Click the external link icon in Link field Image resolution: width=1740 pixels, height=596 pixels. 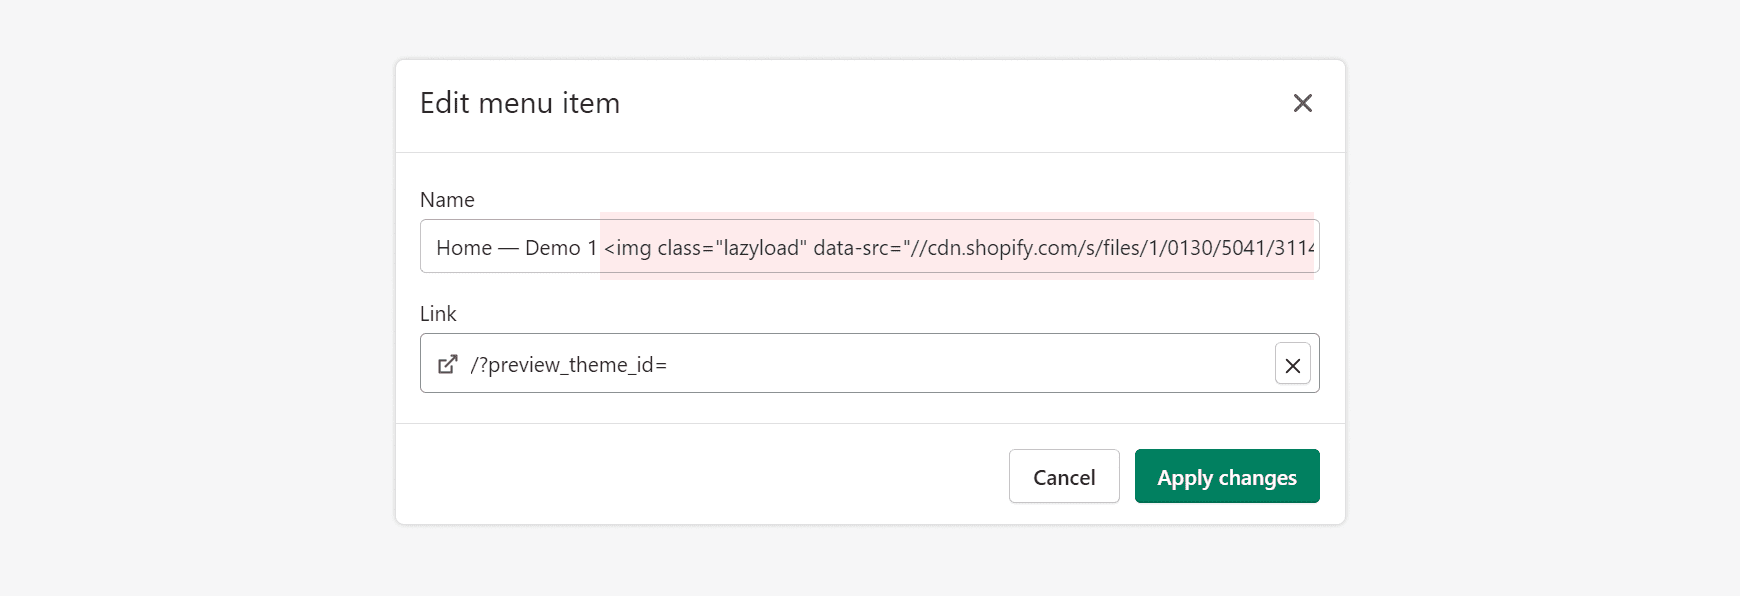tap(448, 364)
